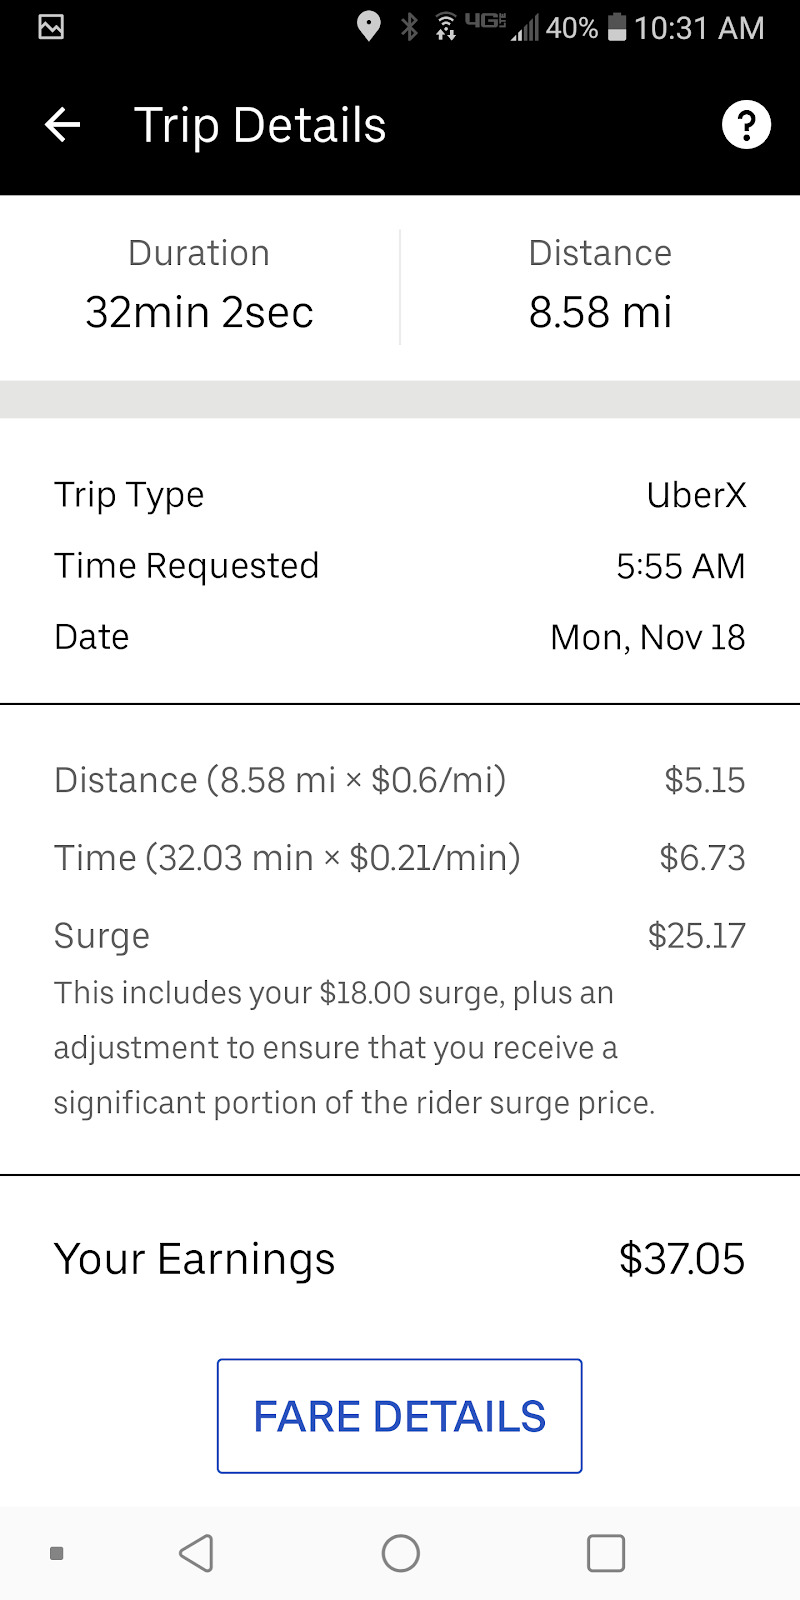Tap the location pin status icon
Image resolution: width=800 pixels, height=1600 pixels.
tap(368, 27)
